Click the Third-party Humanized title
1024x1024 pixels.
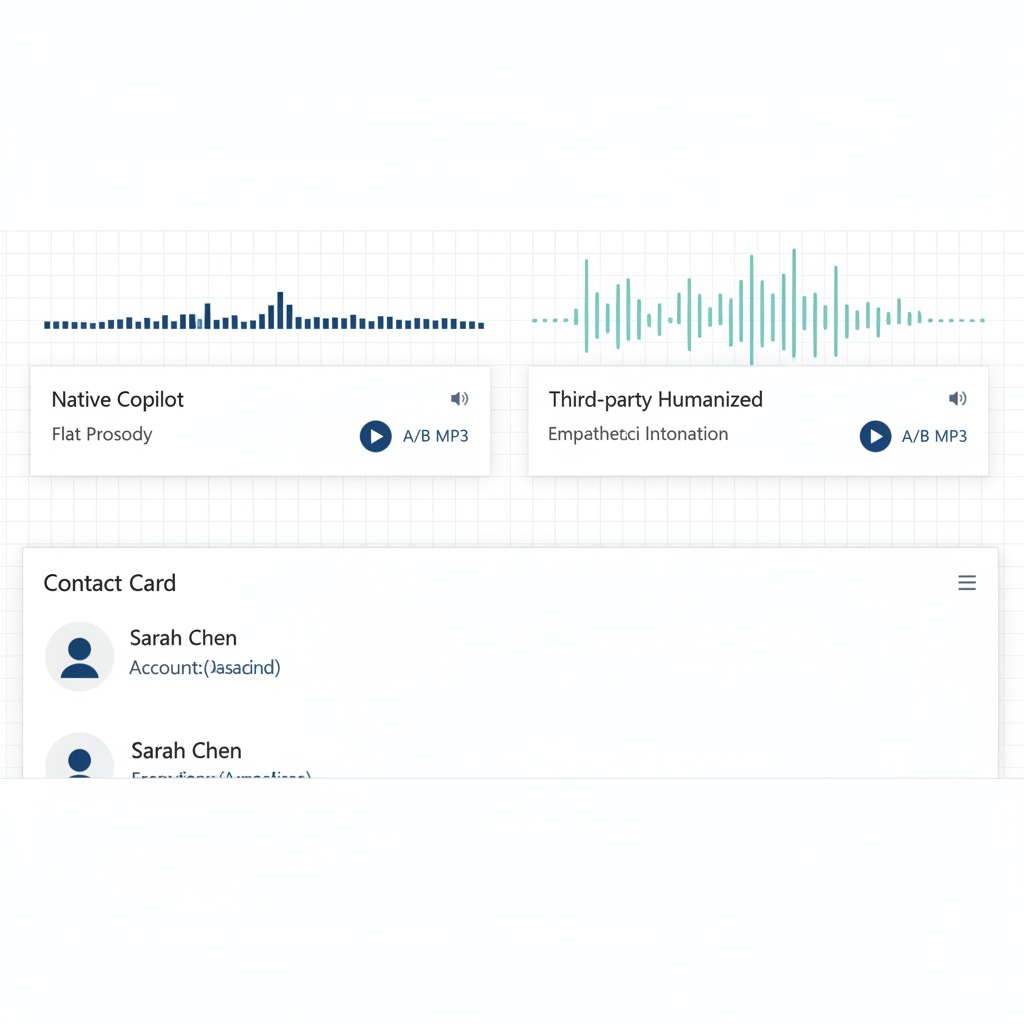click(656, 400)
